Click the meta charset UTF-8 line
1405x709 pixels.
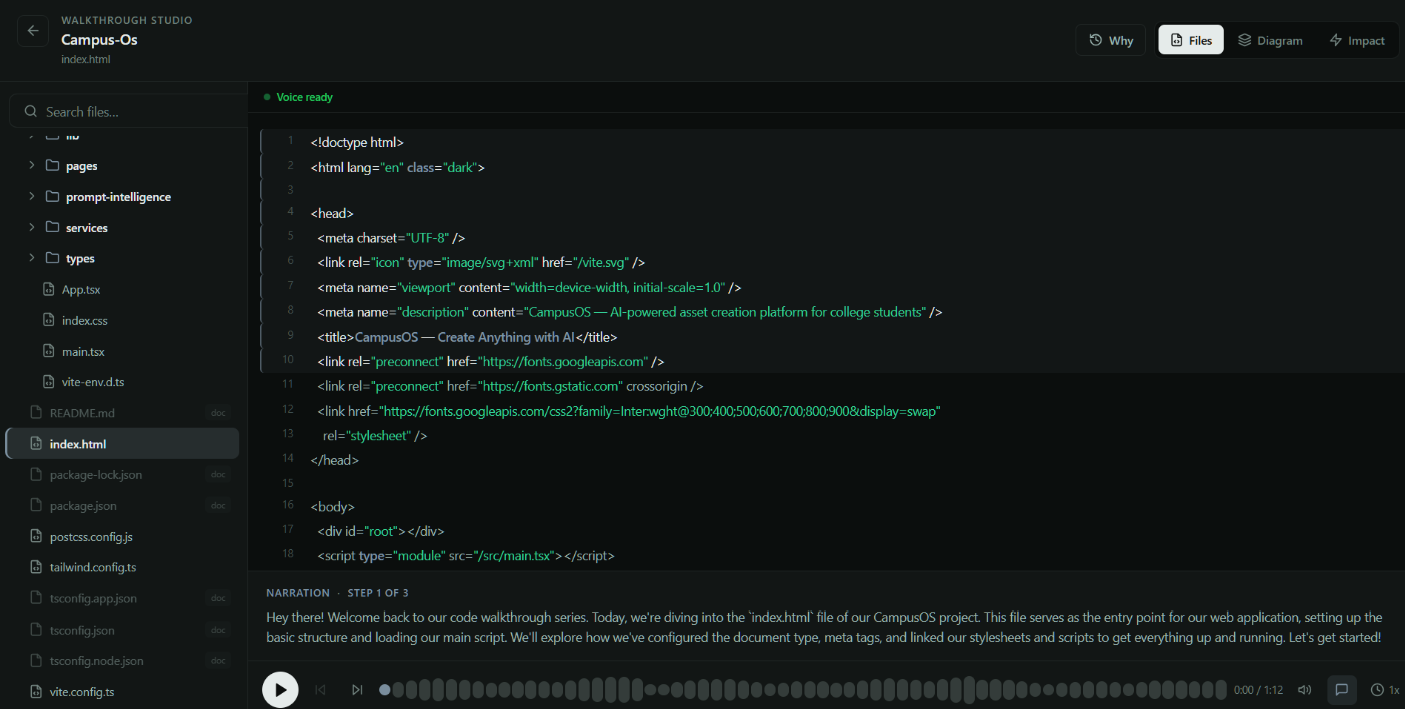click(x=391, y=238)
